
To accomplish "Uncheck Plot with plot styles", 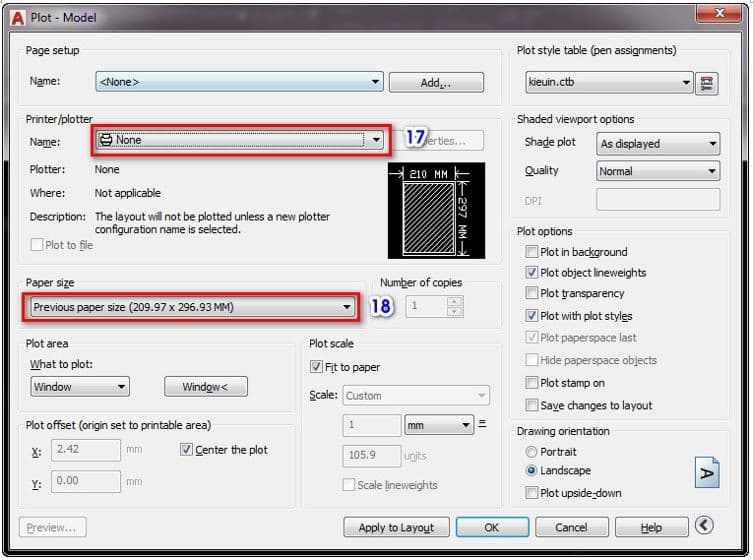I will 531,316.
